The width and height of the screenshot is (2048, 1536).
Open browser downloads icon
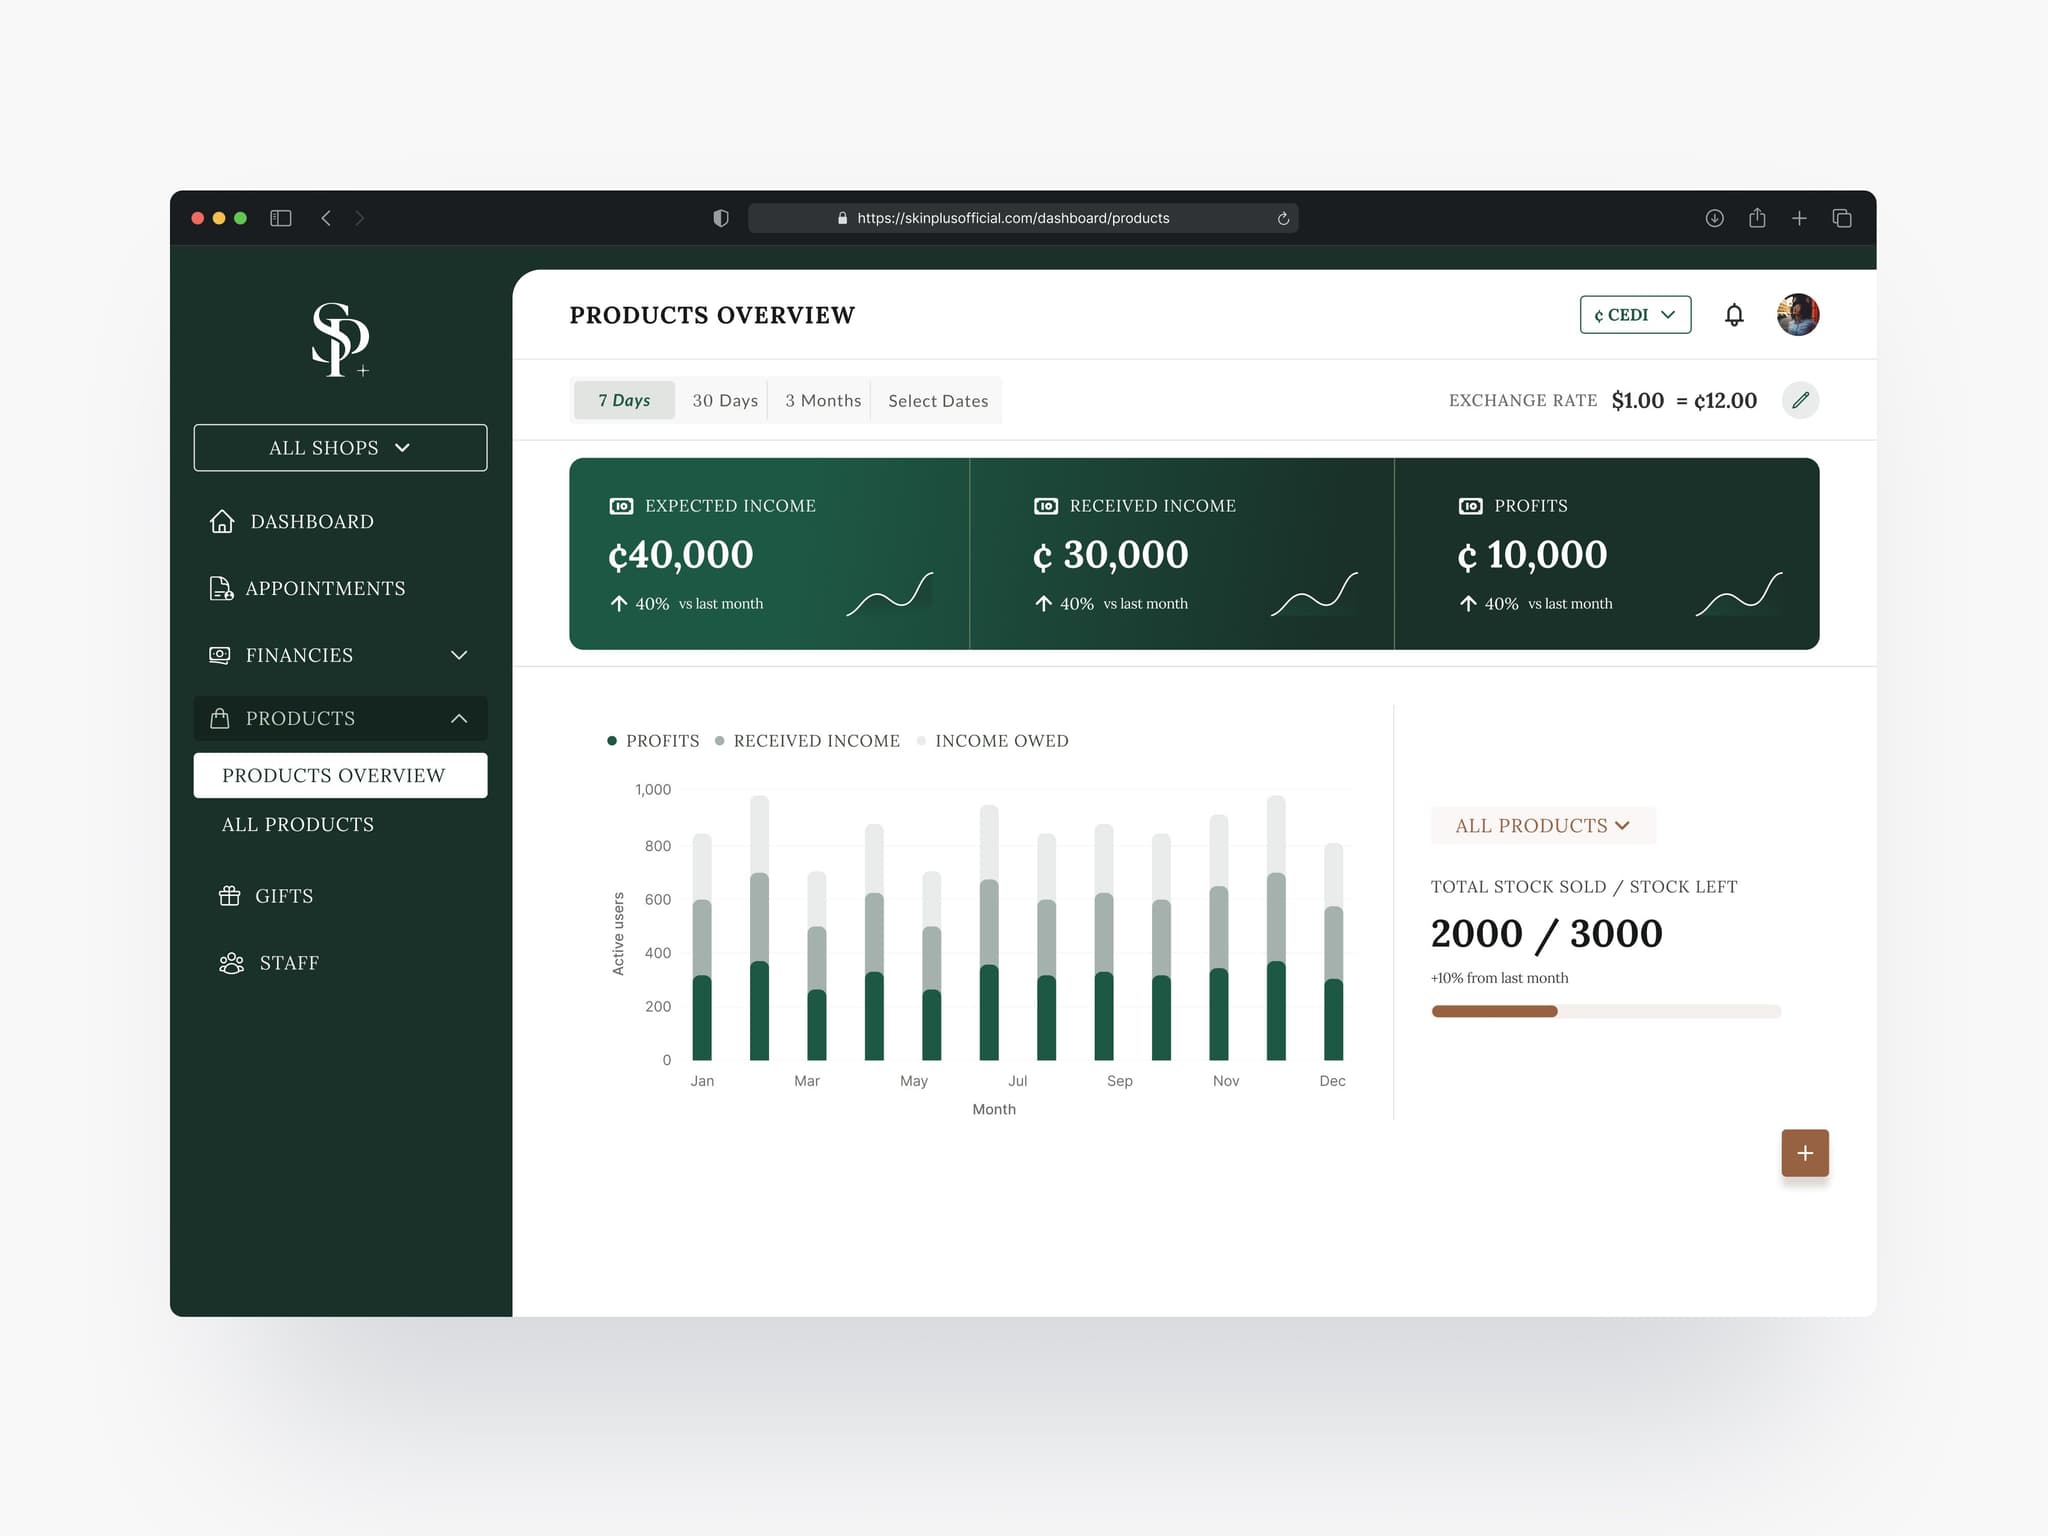pyautogui.click(x=1714, y=218)
